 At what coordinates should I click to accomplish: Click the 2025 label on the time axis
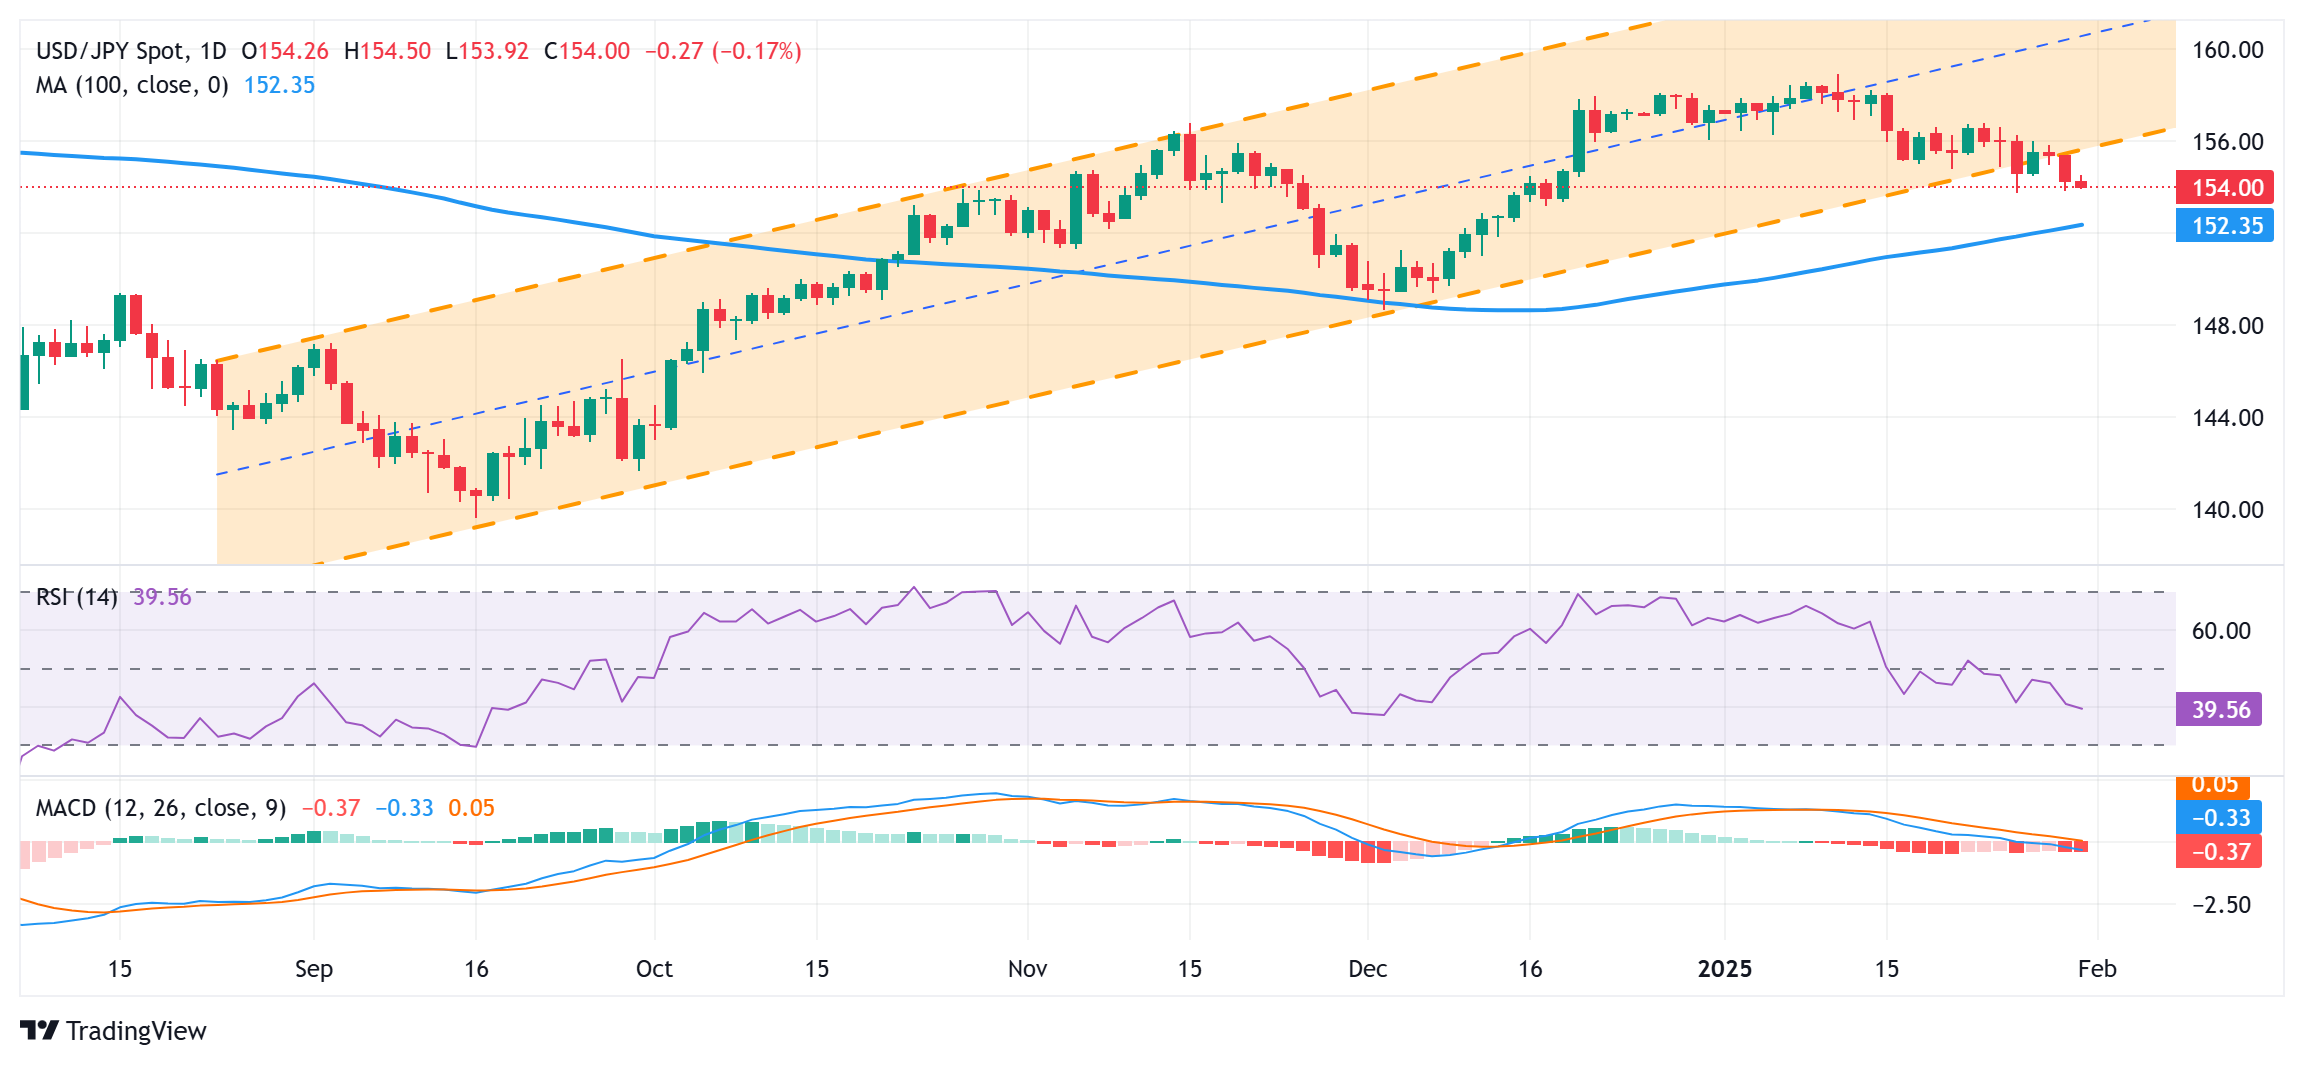pos(1725,969)
